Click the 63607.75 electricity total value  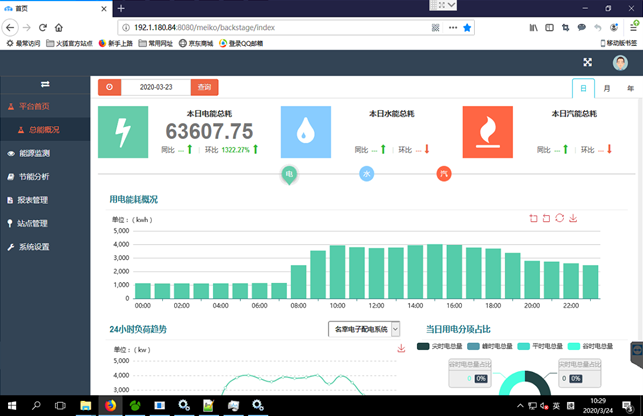click(209, 131)
